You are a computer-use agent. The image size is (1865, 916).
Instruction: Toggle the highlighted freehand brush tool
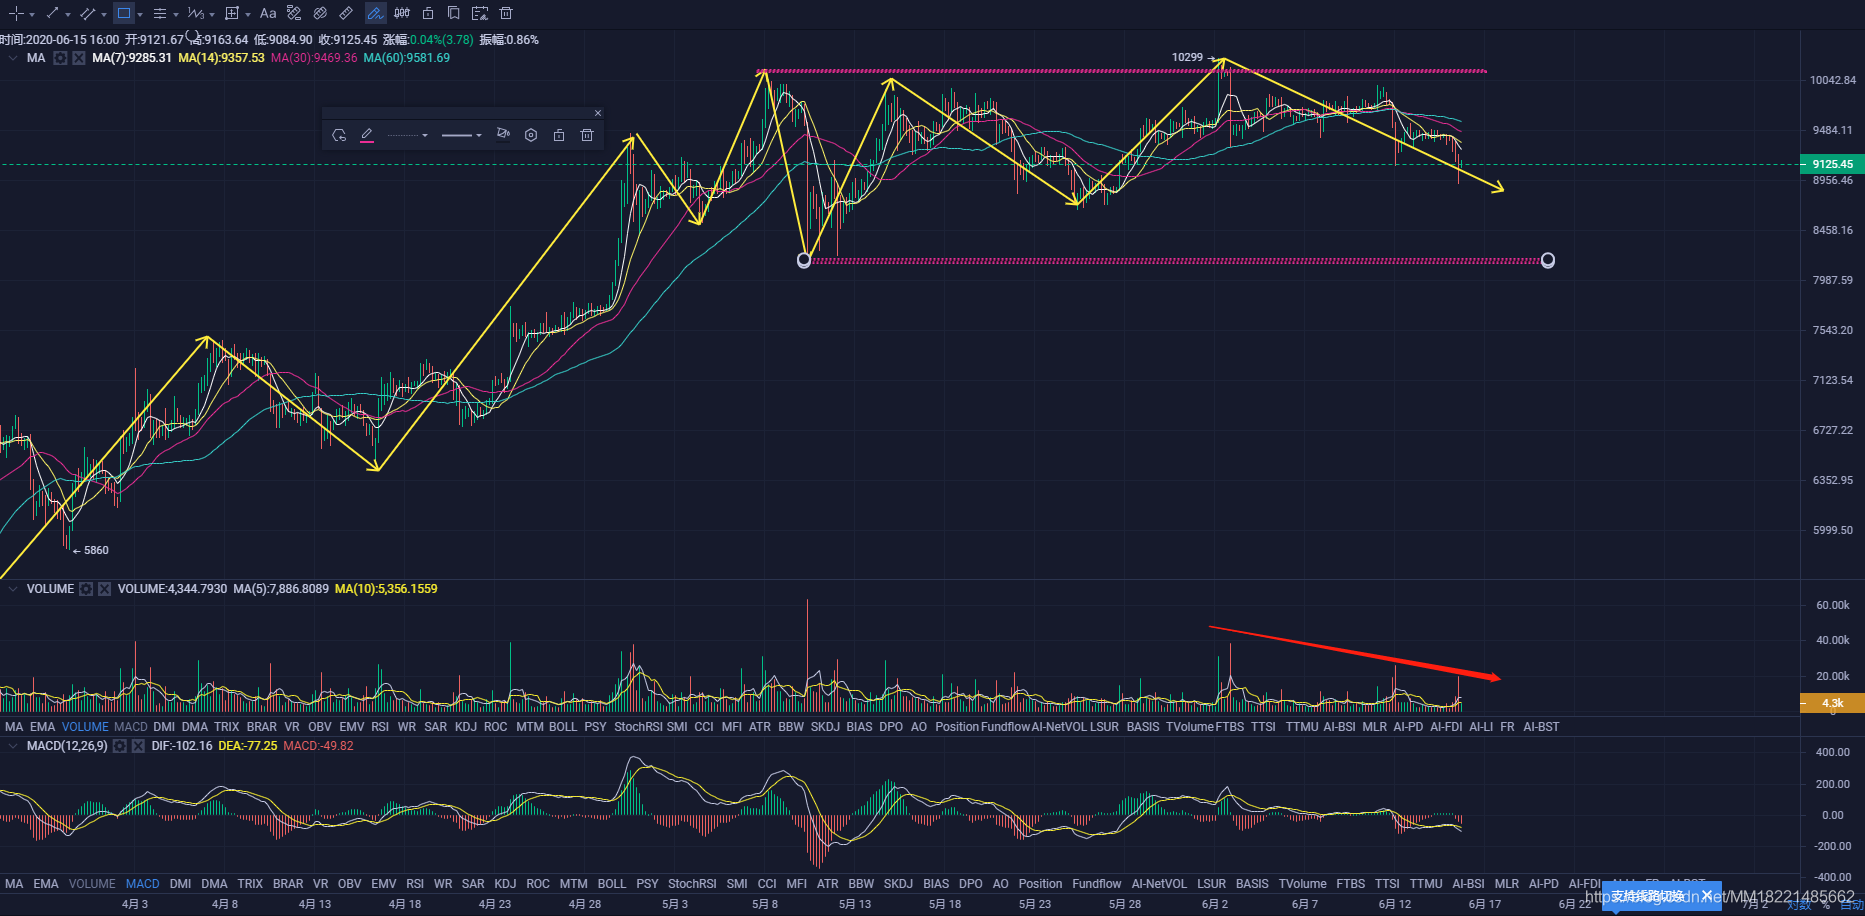point(375,13)
